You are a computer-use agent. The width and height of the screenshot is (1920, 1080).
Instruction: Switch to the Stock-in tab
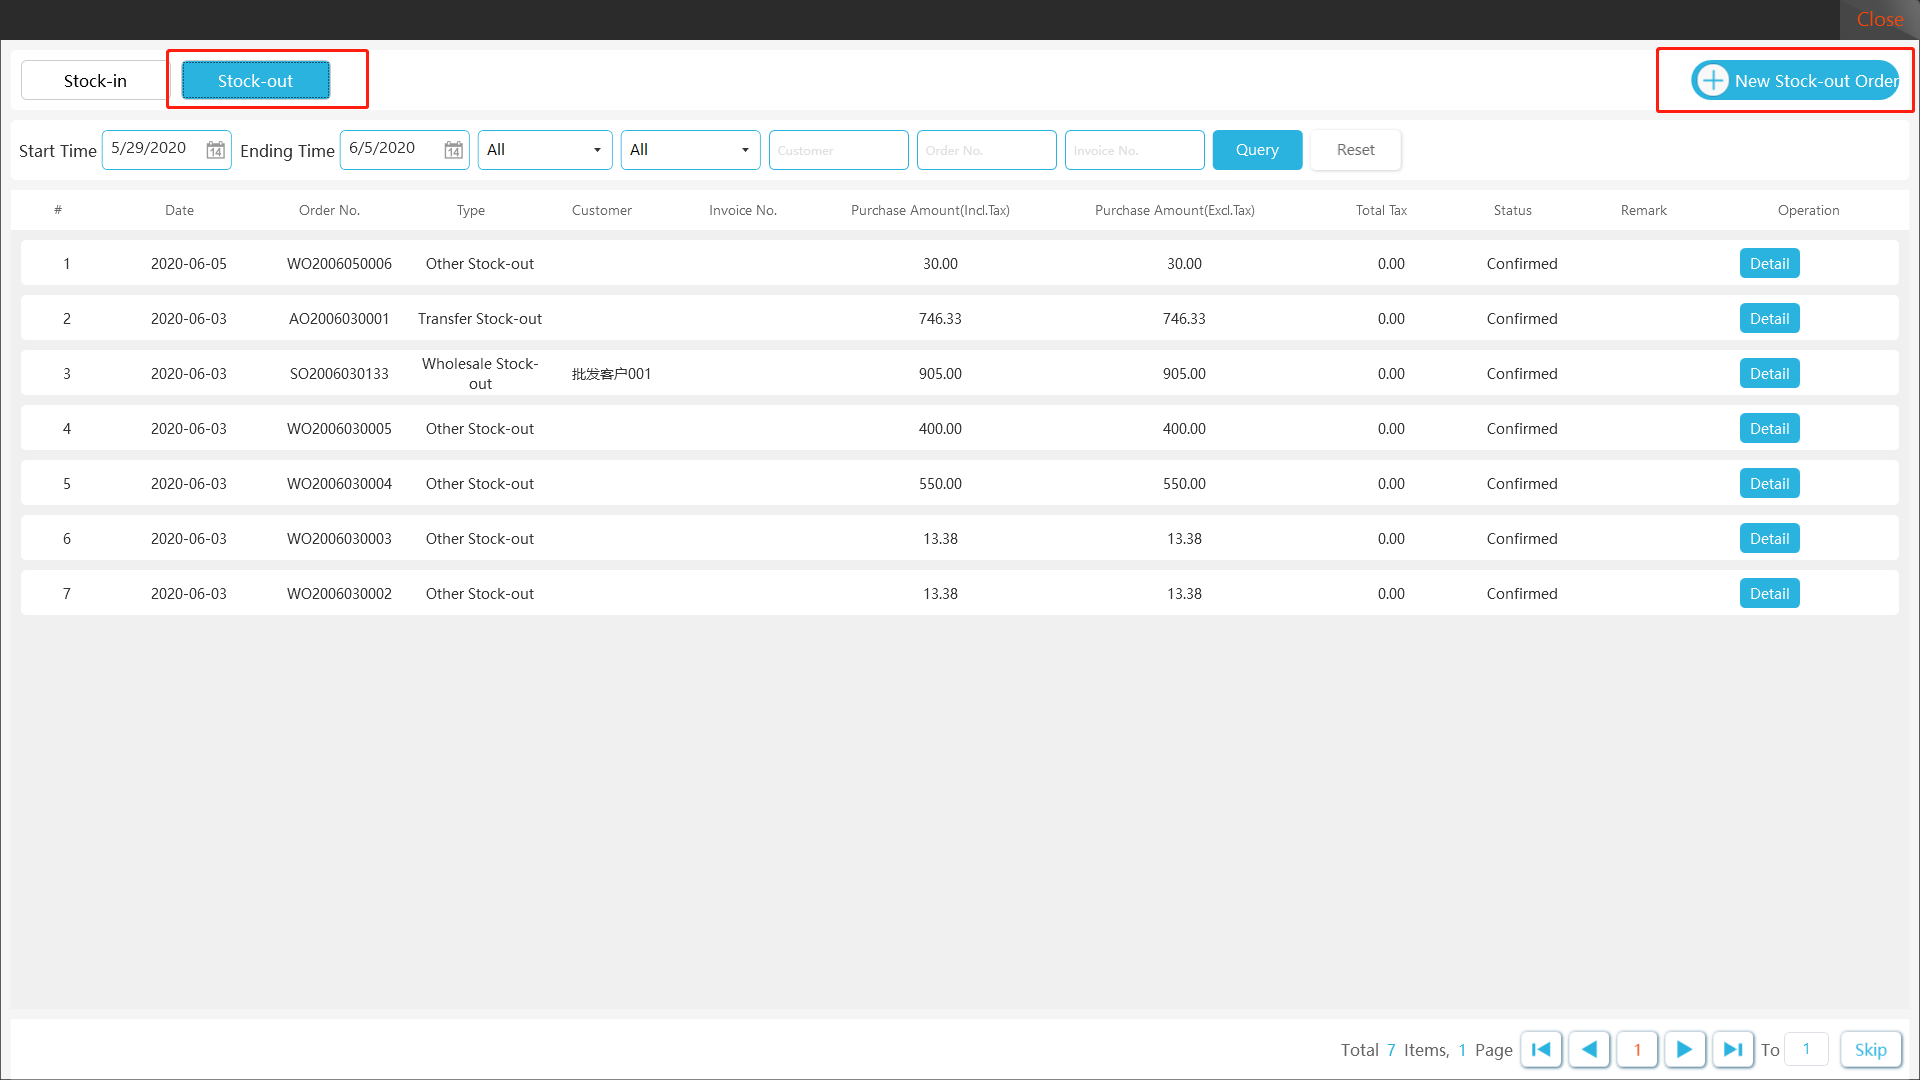[95, 80]
